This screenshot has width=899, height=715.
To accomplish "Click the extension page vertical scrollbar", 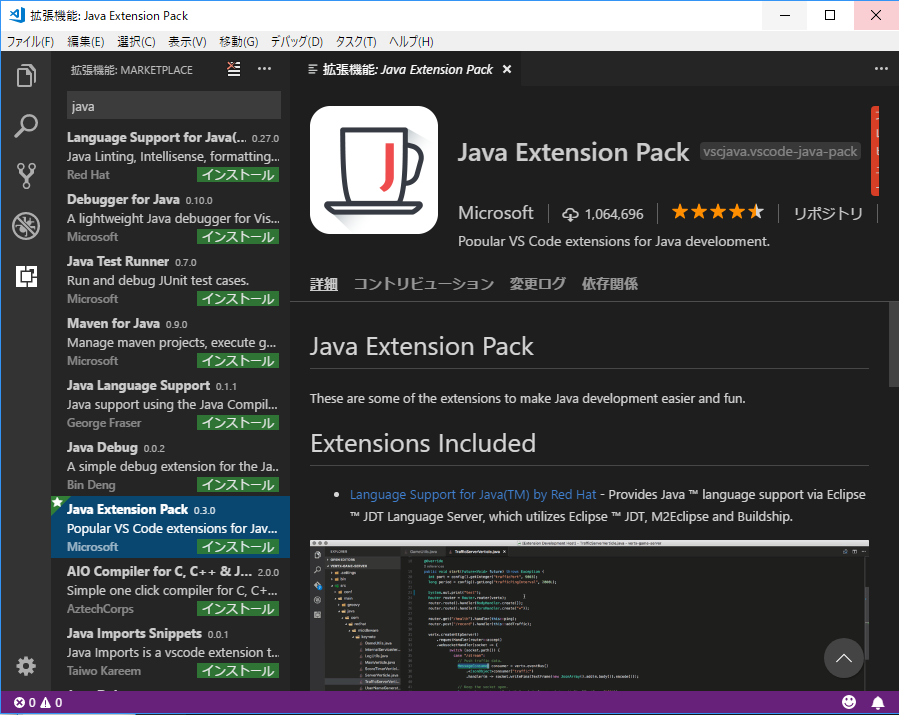I will (893, 344).
